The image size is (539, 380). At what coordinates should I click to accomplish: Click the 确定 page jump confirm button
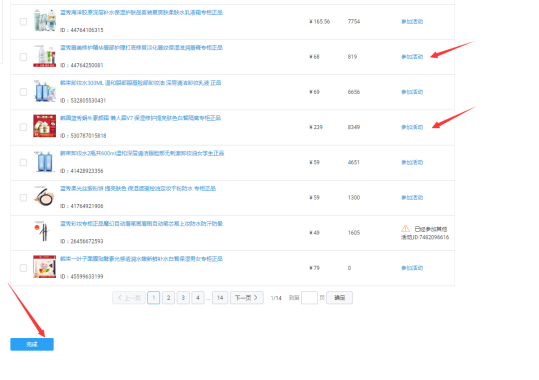(x=339, y=298)
